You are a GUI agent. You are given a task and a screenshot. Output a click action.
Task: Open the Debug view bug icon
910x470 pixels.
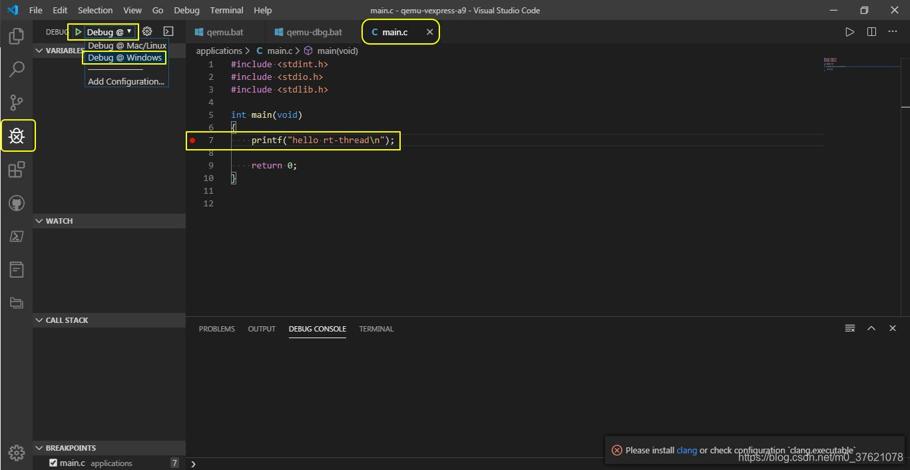tap(17, 136)
